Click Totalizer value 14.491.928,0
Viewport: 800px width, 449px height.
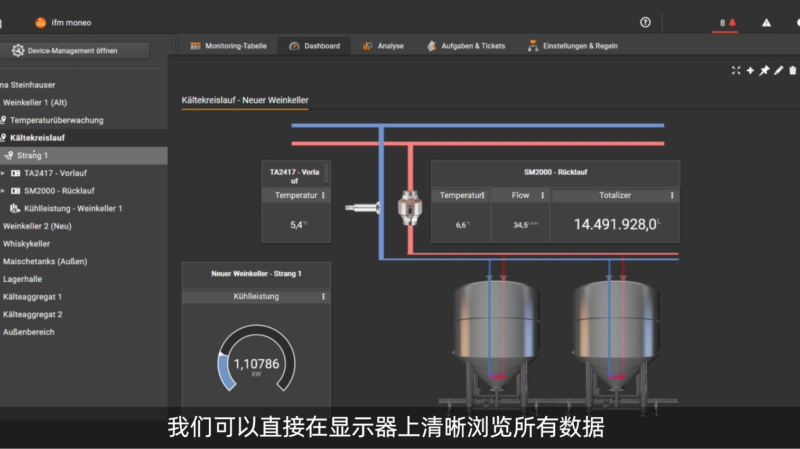point(616,224)
